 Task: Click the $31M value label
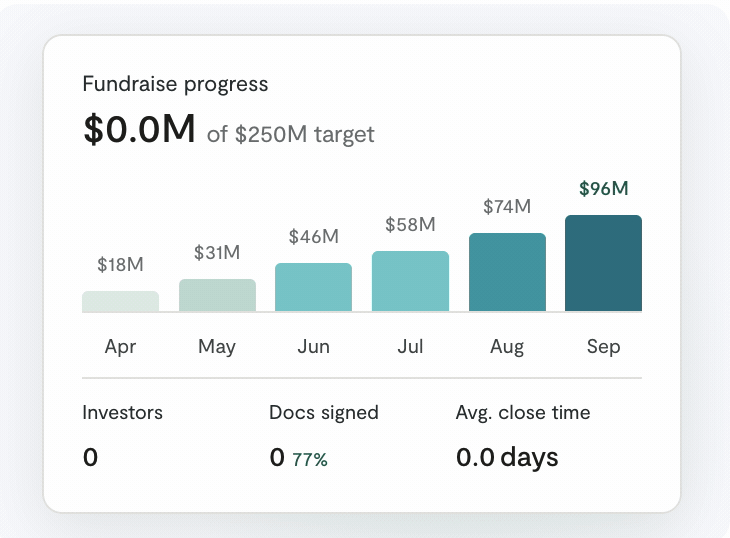point(217,253)
